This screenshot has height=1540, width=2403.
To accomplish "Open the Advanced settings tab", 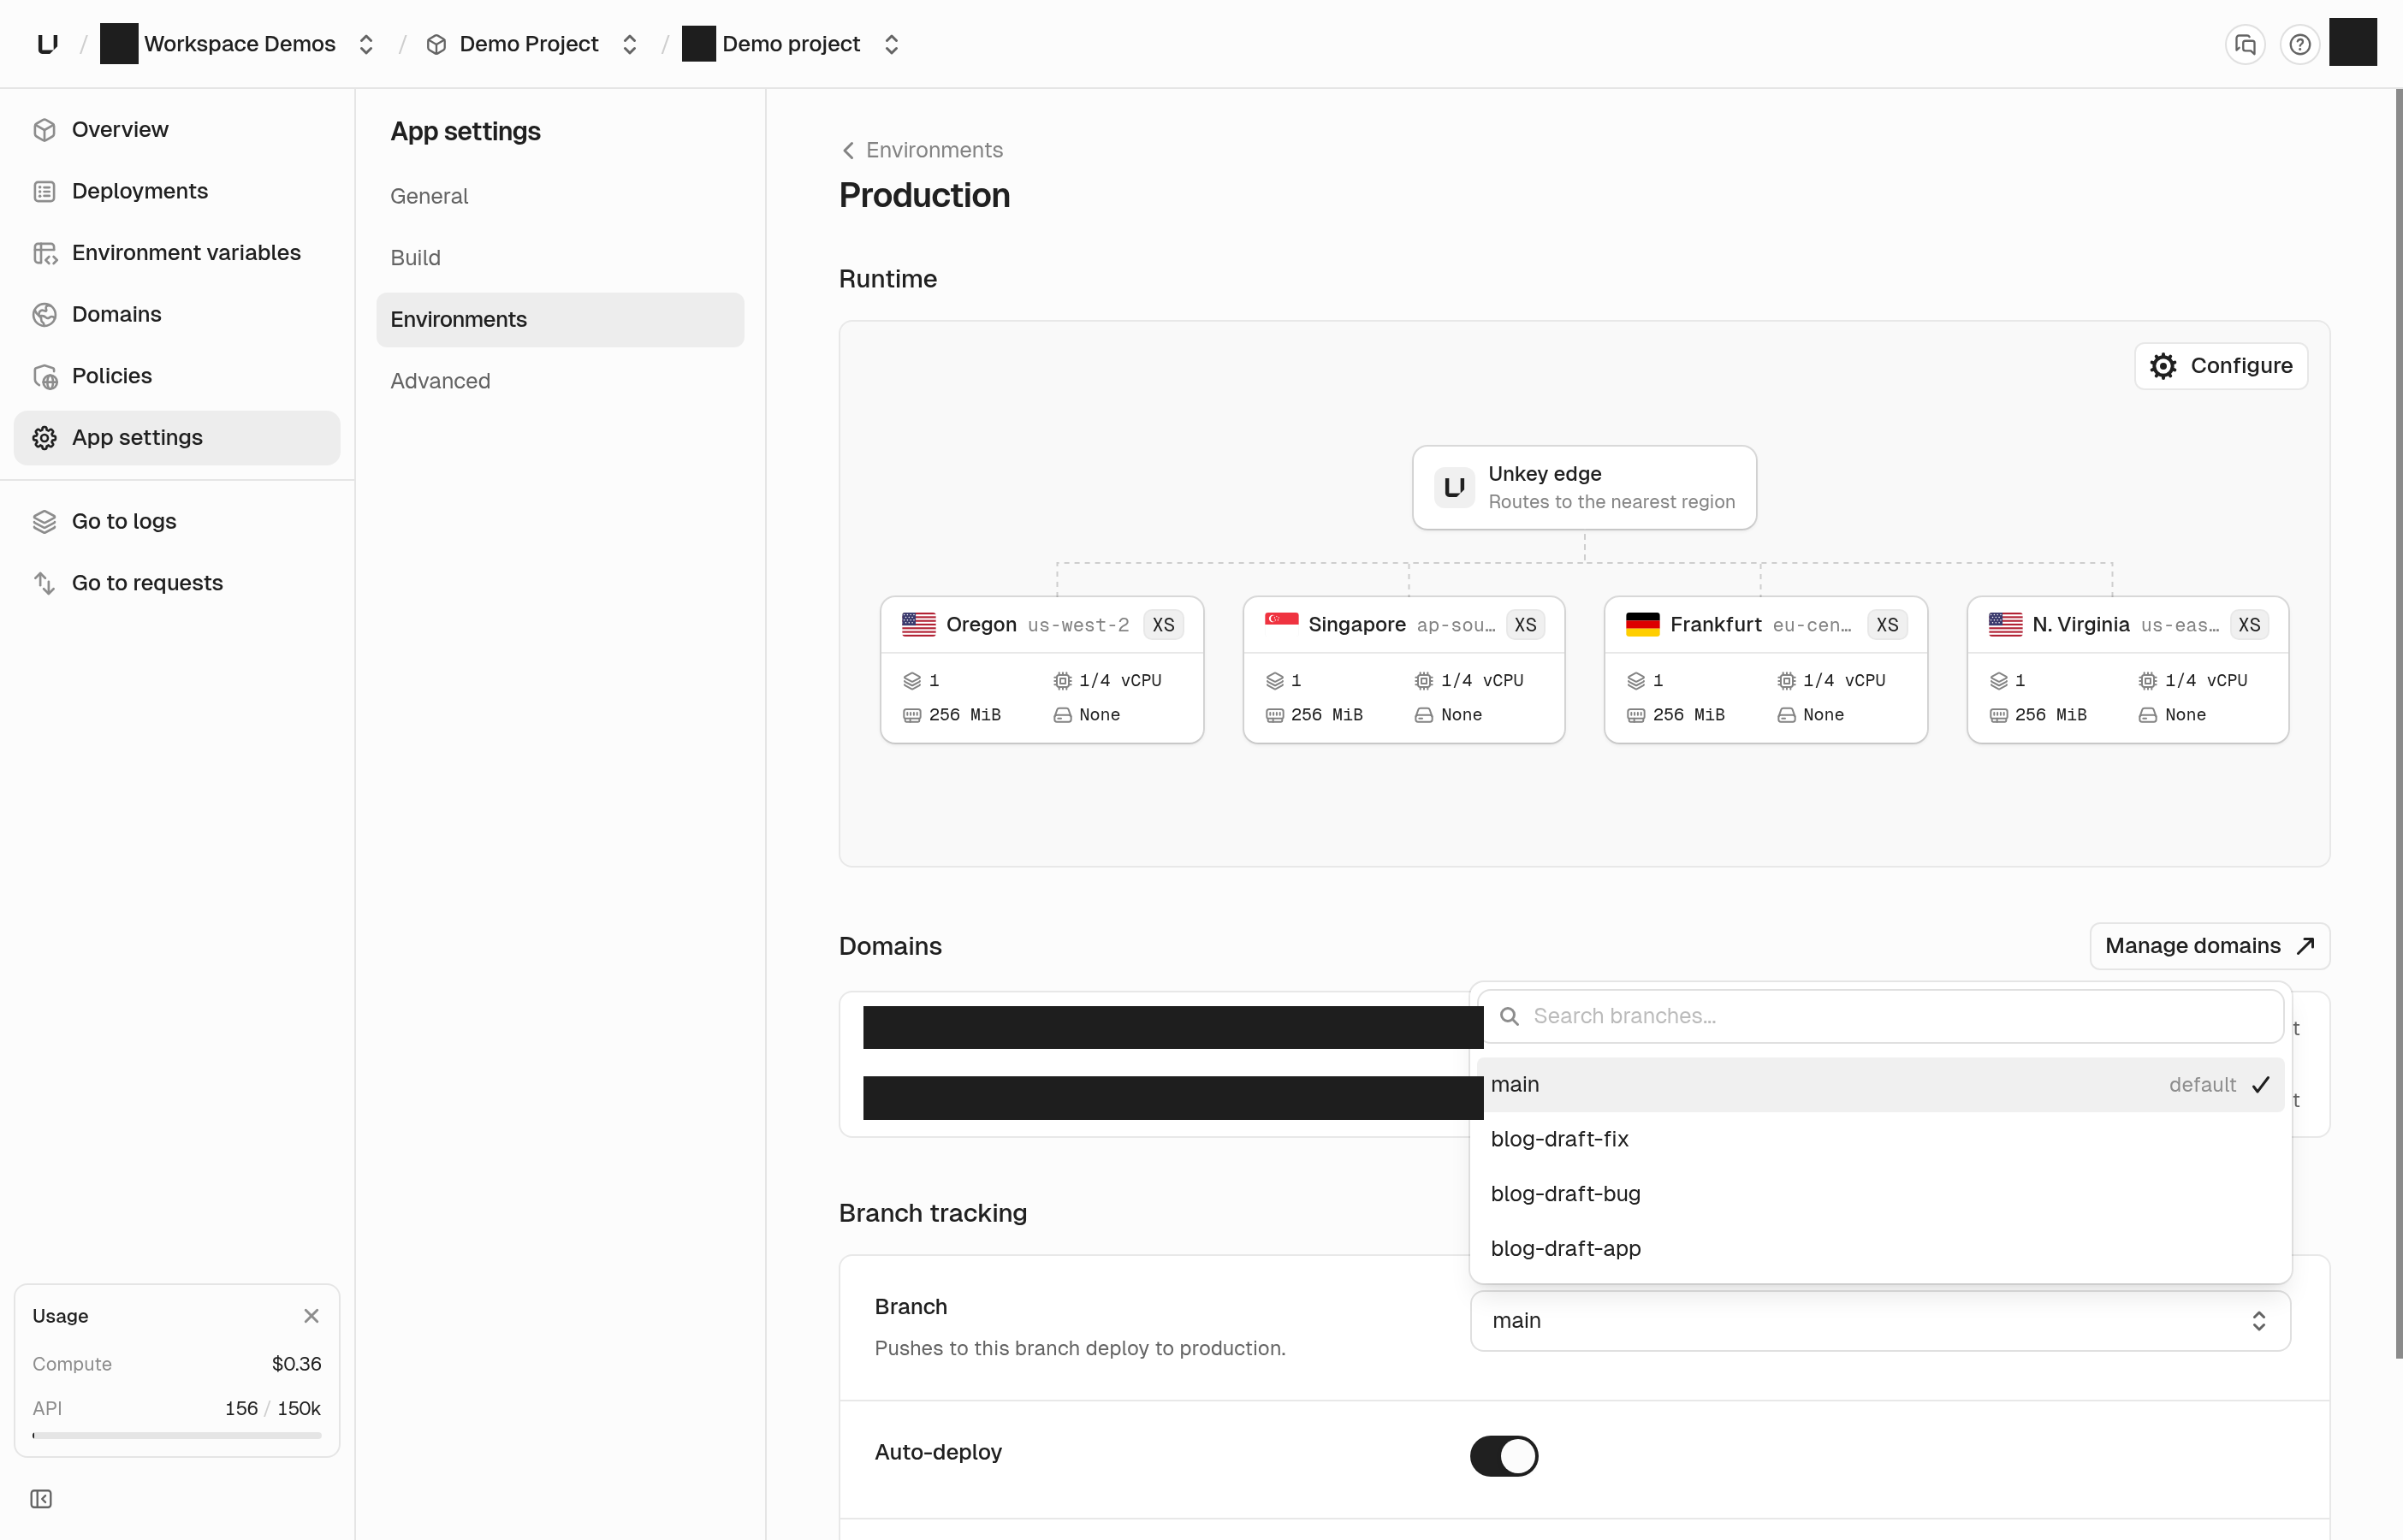I will point(560,381).
